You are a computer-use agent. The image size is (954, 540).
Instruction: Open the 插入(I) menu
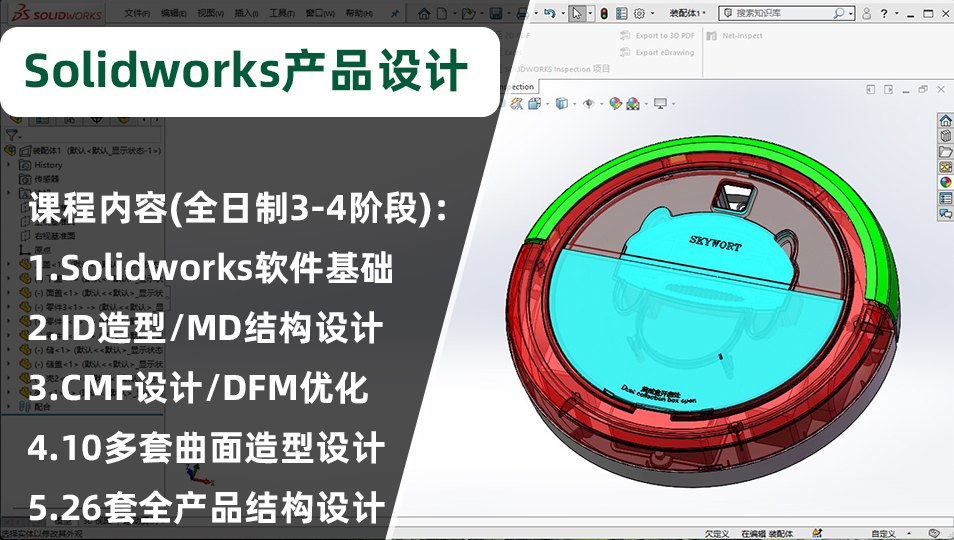click(246, 13)
